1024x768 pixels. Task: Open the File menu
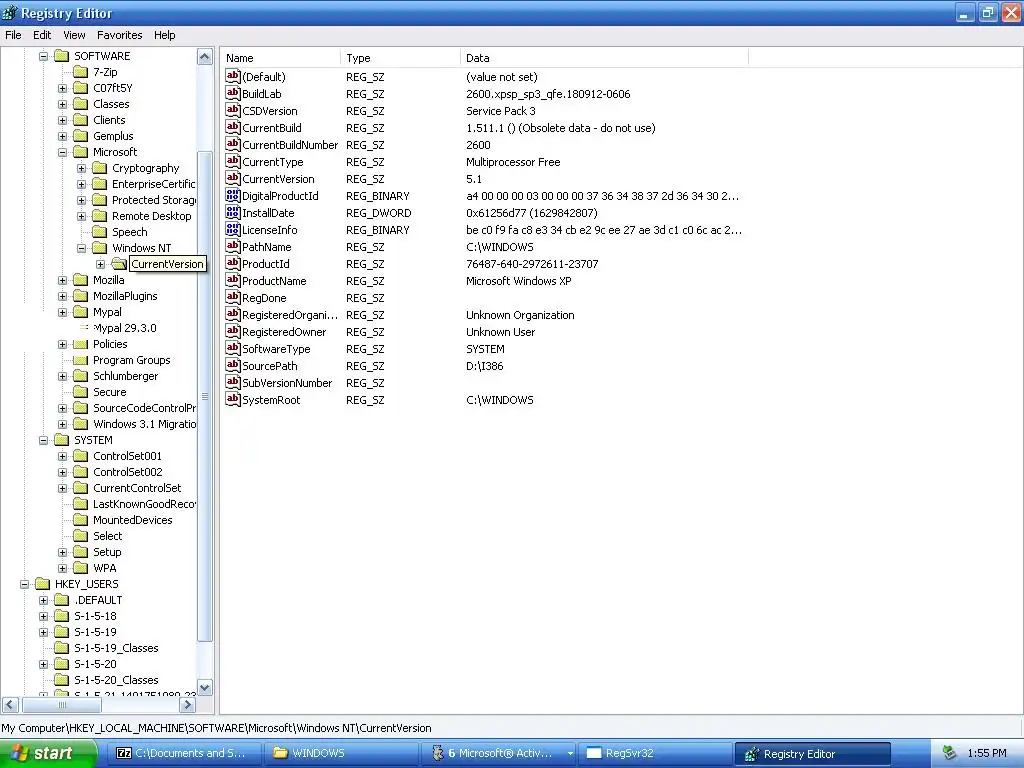[x=13, y=35]
